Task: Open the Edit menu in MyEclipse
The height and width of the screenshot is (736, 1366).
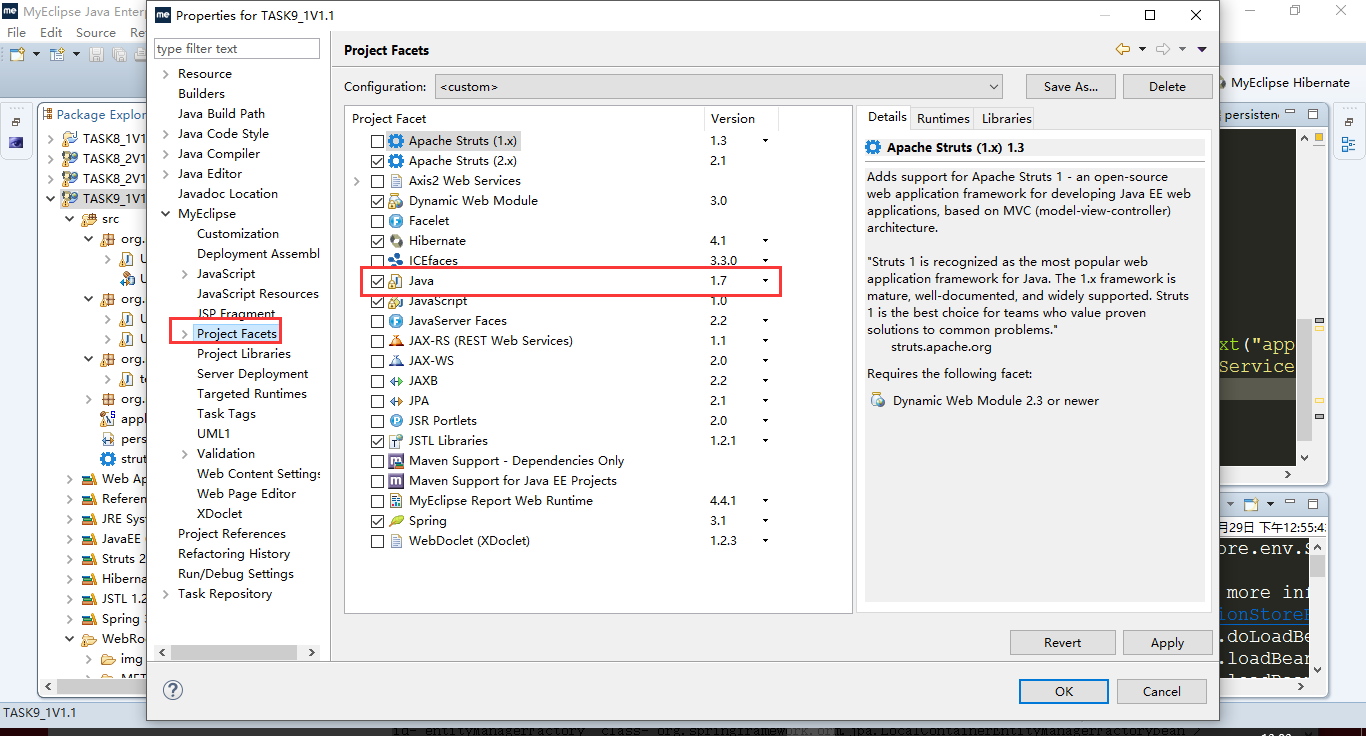Action: click(51, 32)
